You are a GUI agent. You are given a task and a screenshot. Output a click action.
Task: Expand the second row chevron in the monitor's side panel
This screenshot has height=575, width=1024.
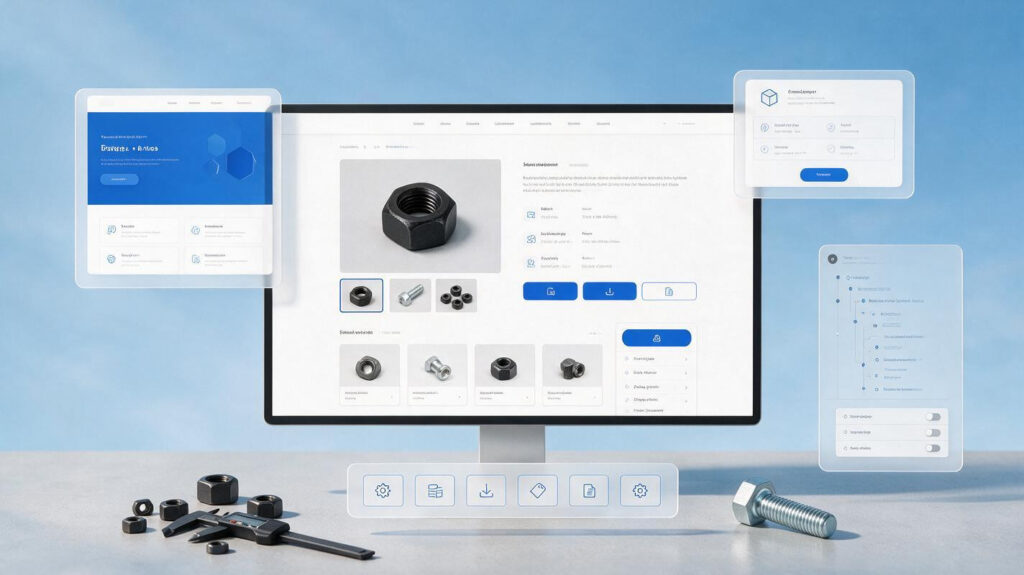tap(686, 372)
